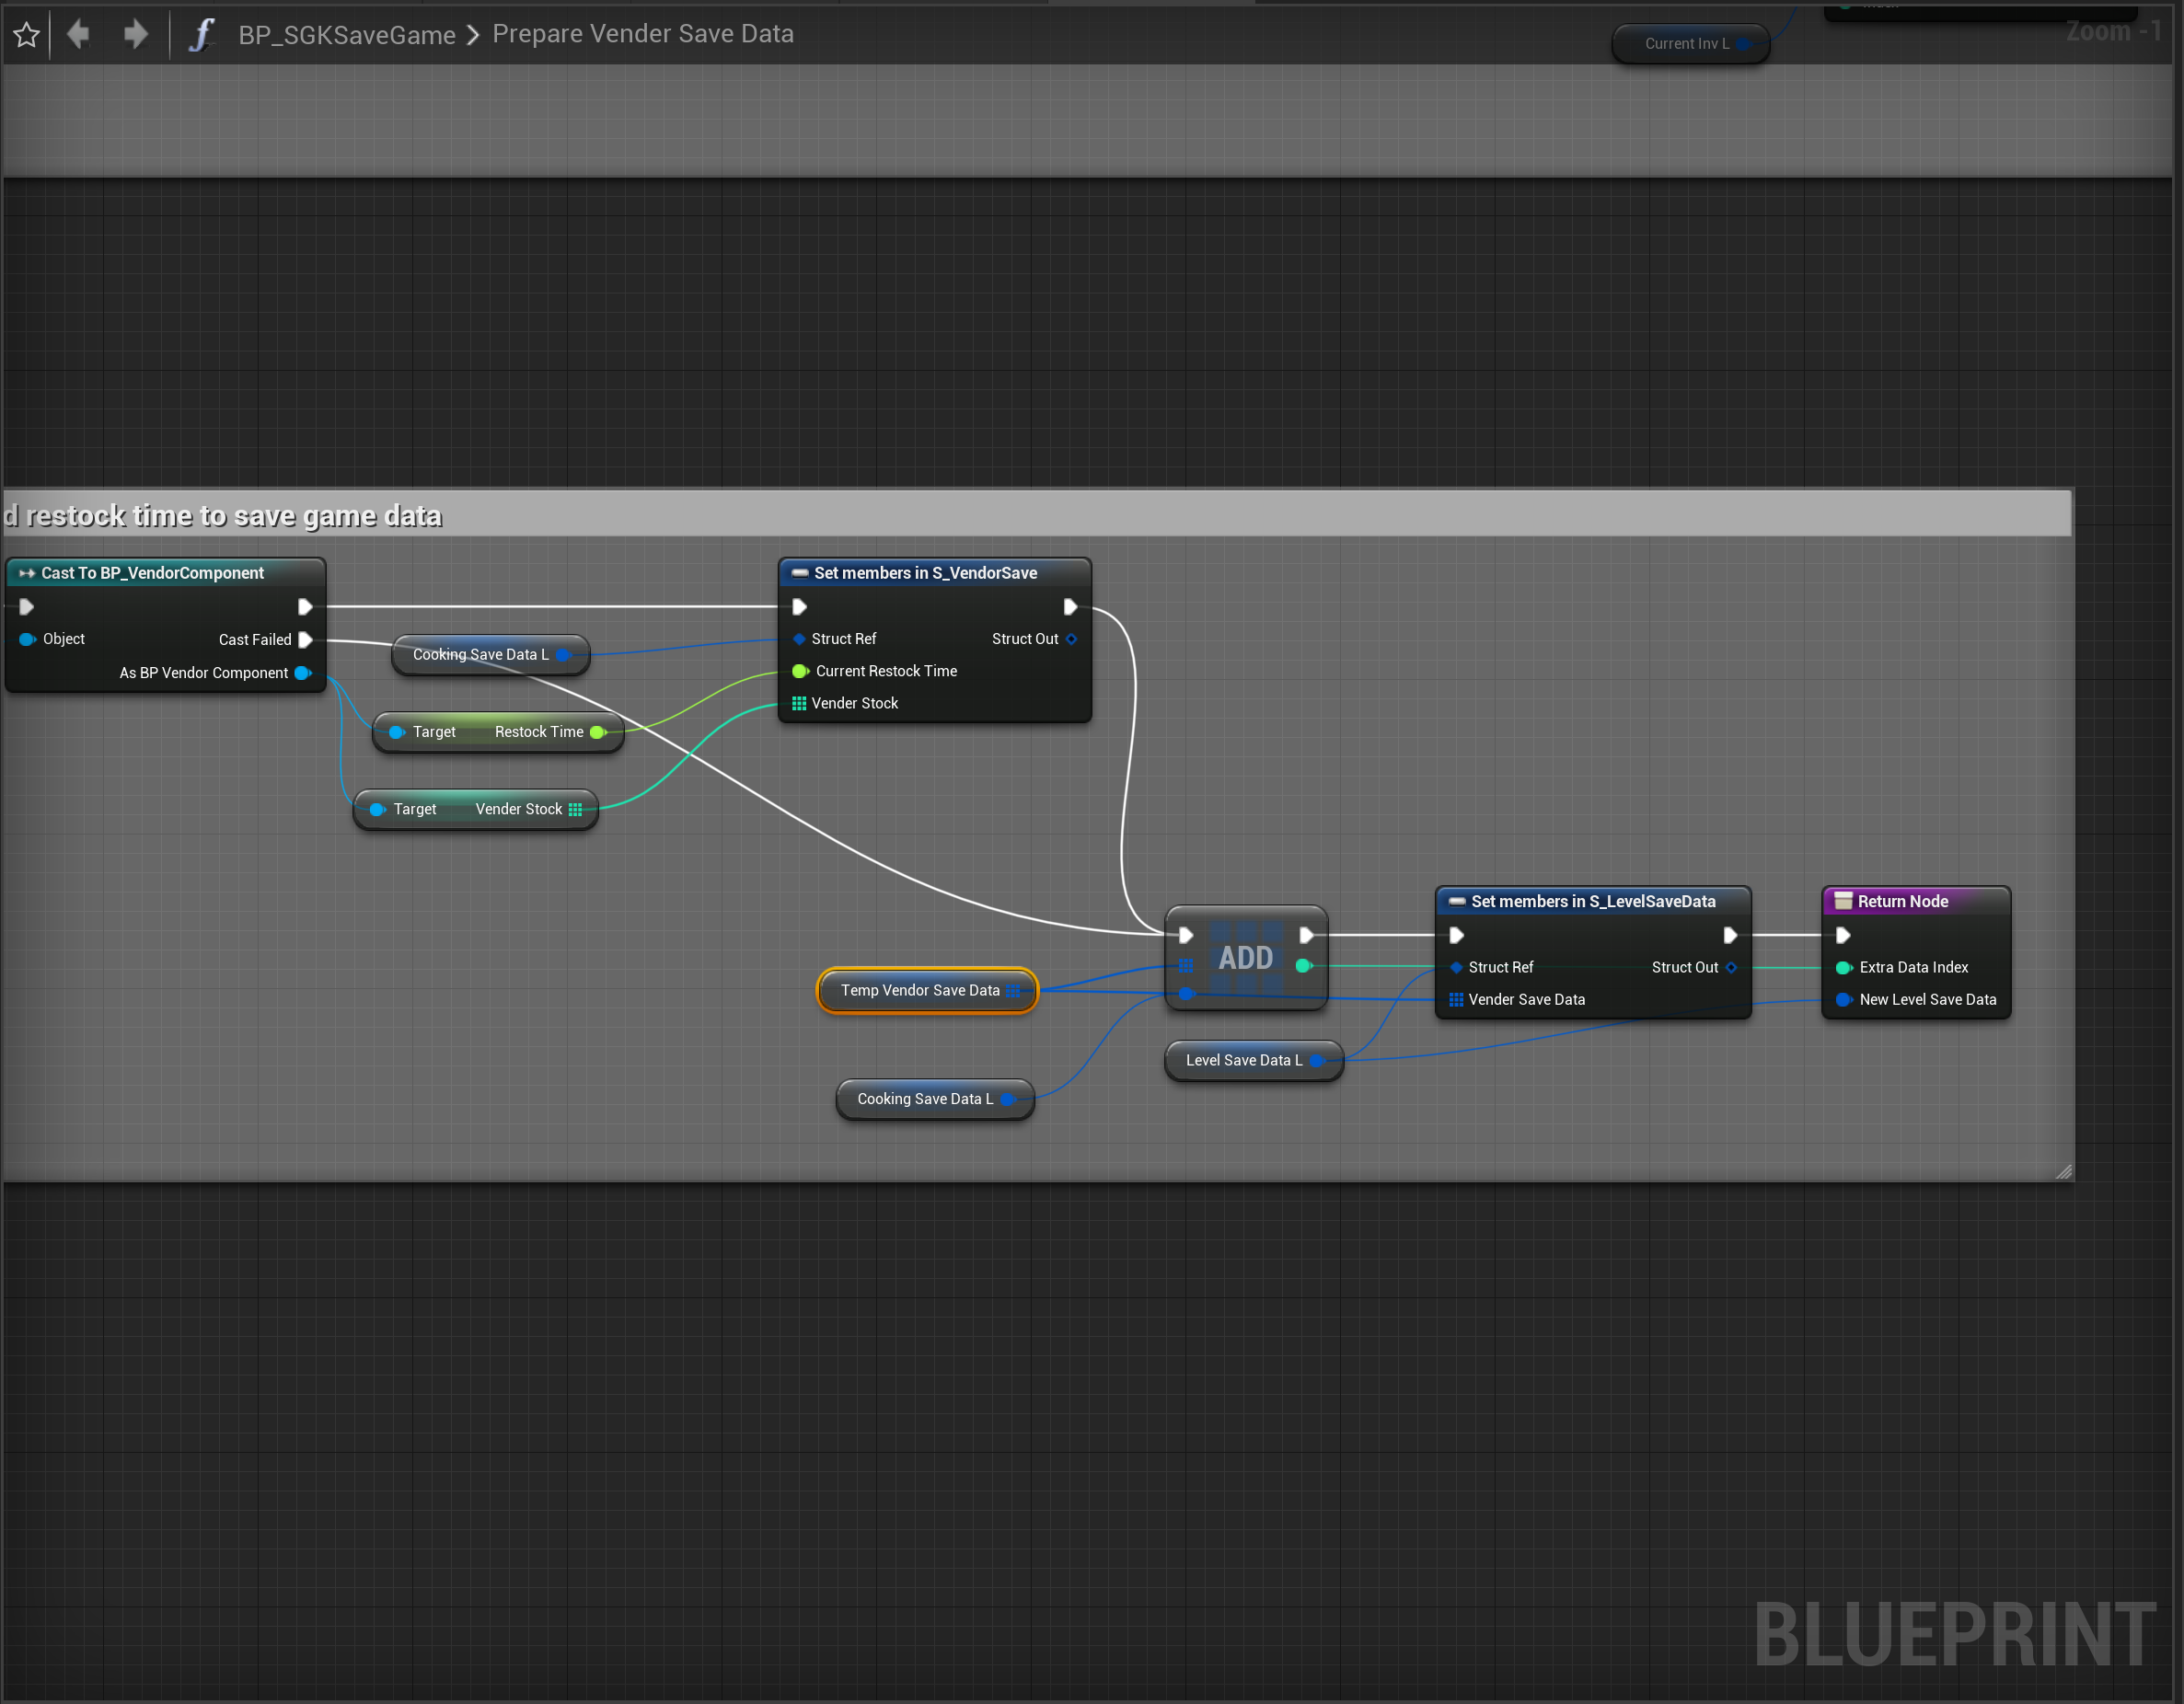The image size is (2184, 1704).
Task: Select the ADD array node
Action: point(1245,958)
